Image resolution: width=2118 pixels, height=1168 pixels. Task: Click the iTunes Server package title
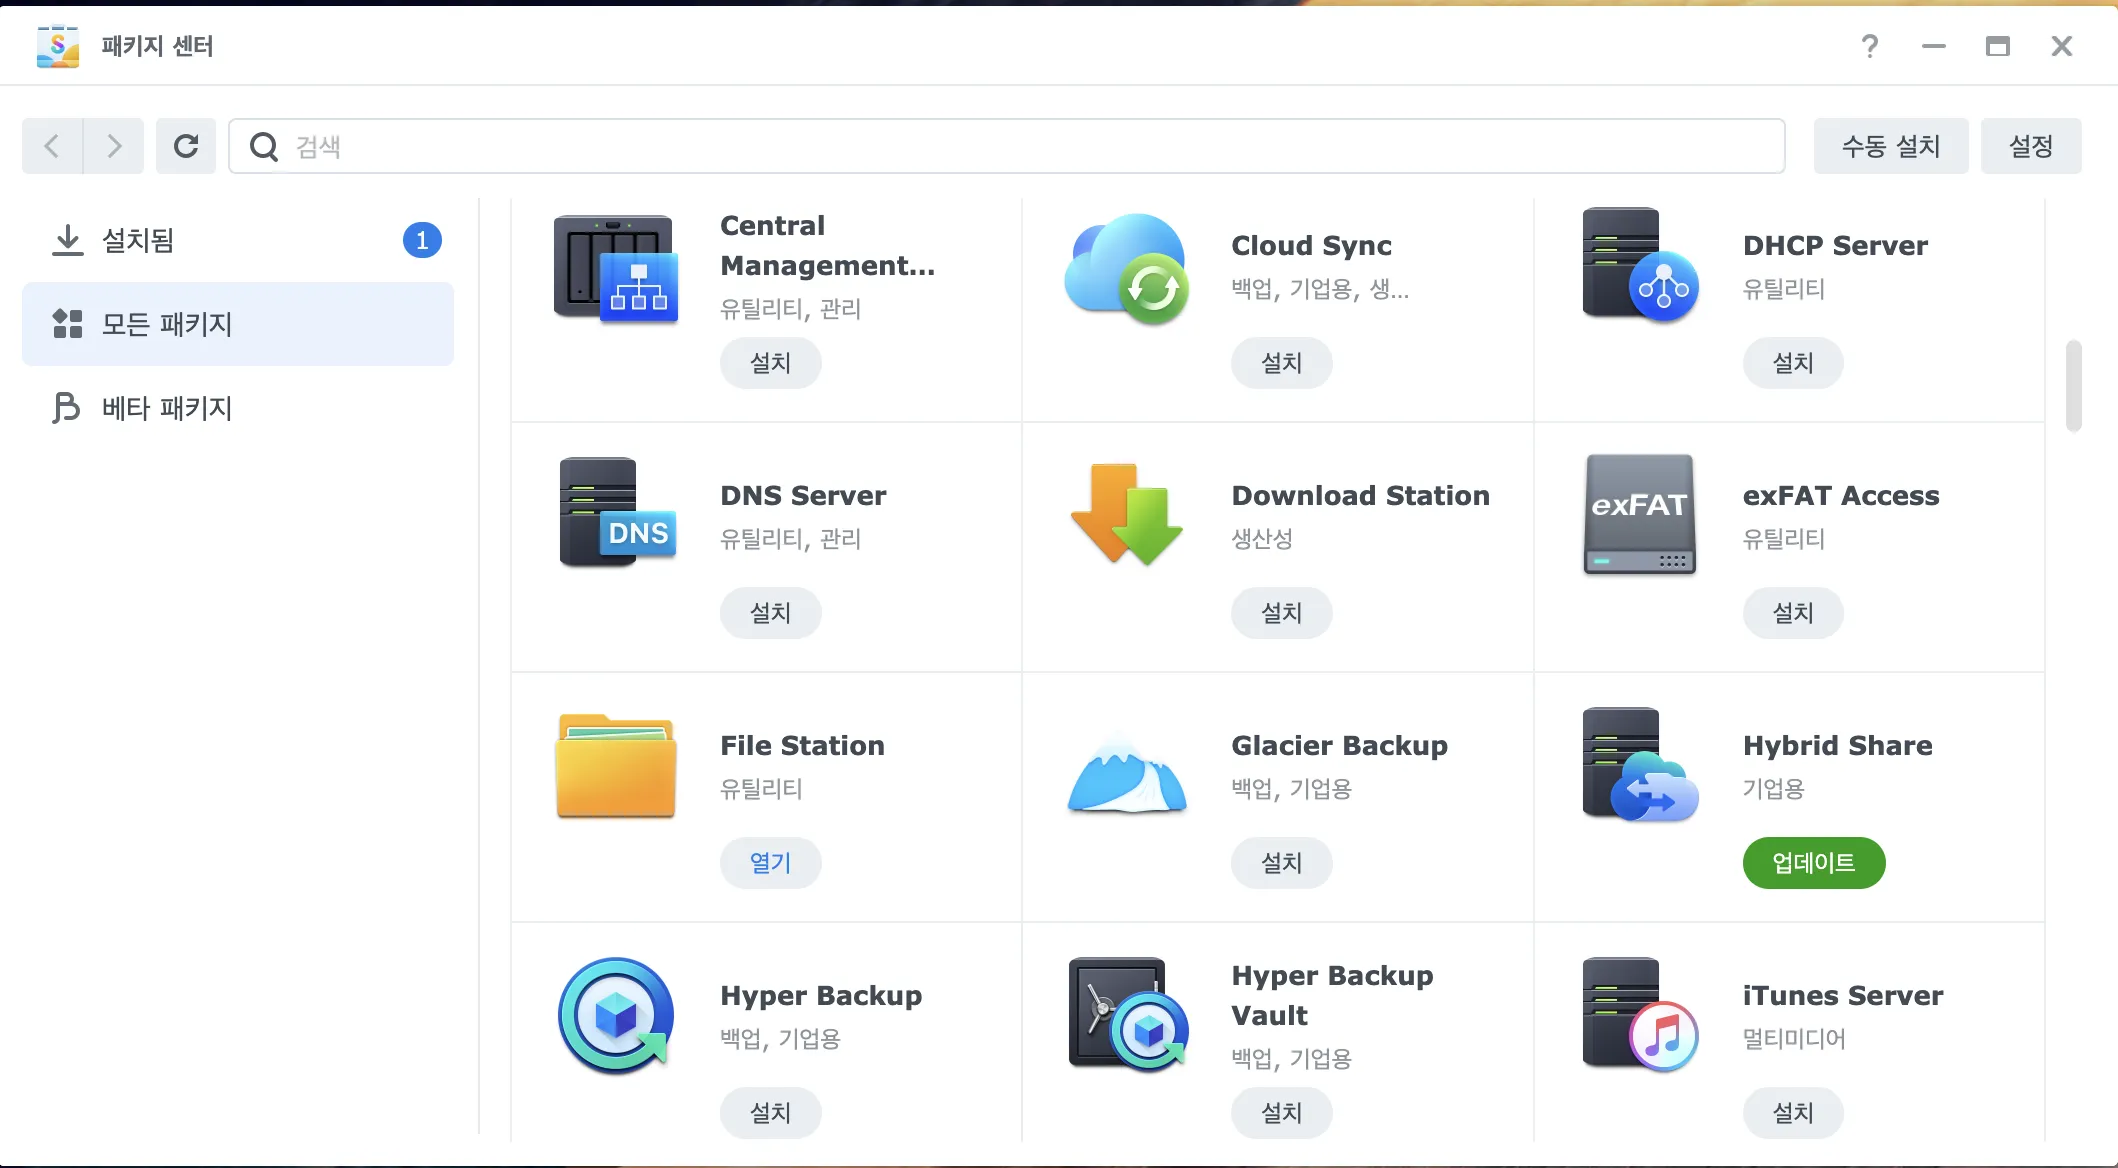1843,996
